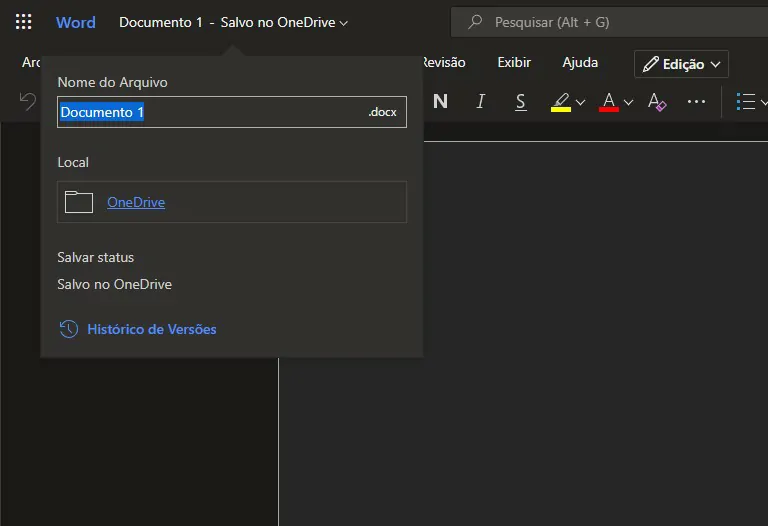The width and height of the screenshot is (768, 526).
Task: Clear formatting with eraser A icon
Action: click(x=657, y=102)
